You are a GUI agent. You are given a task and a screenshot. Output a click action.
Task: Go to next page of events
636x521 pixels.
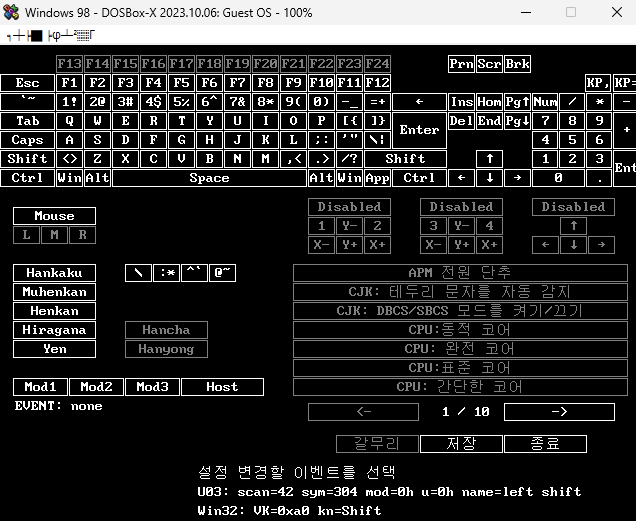pos(559,412)
